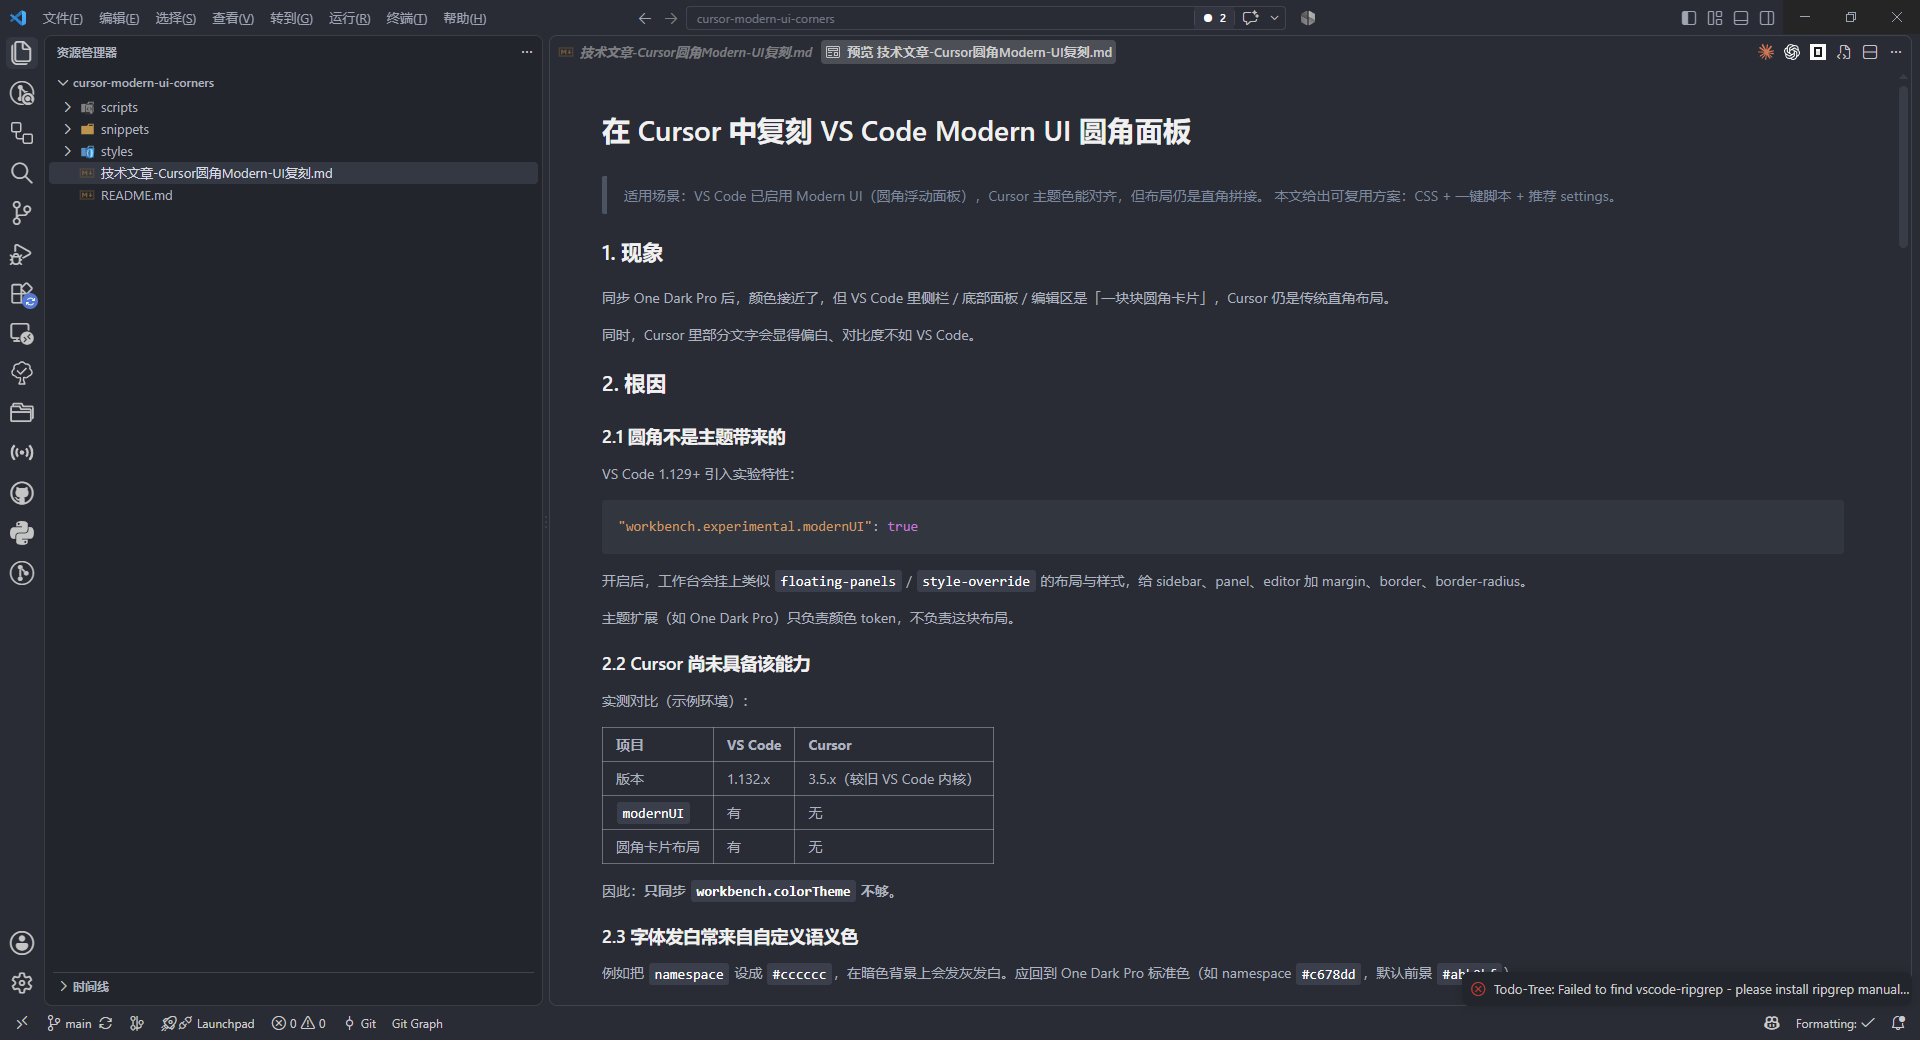Click the Show Source file icon in editor toolbar

1844,52
